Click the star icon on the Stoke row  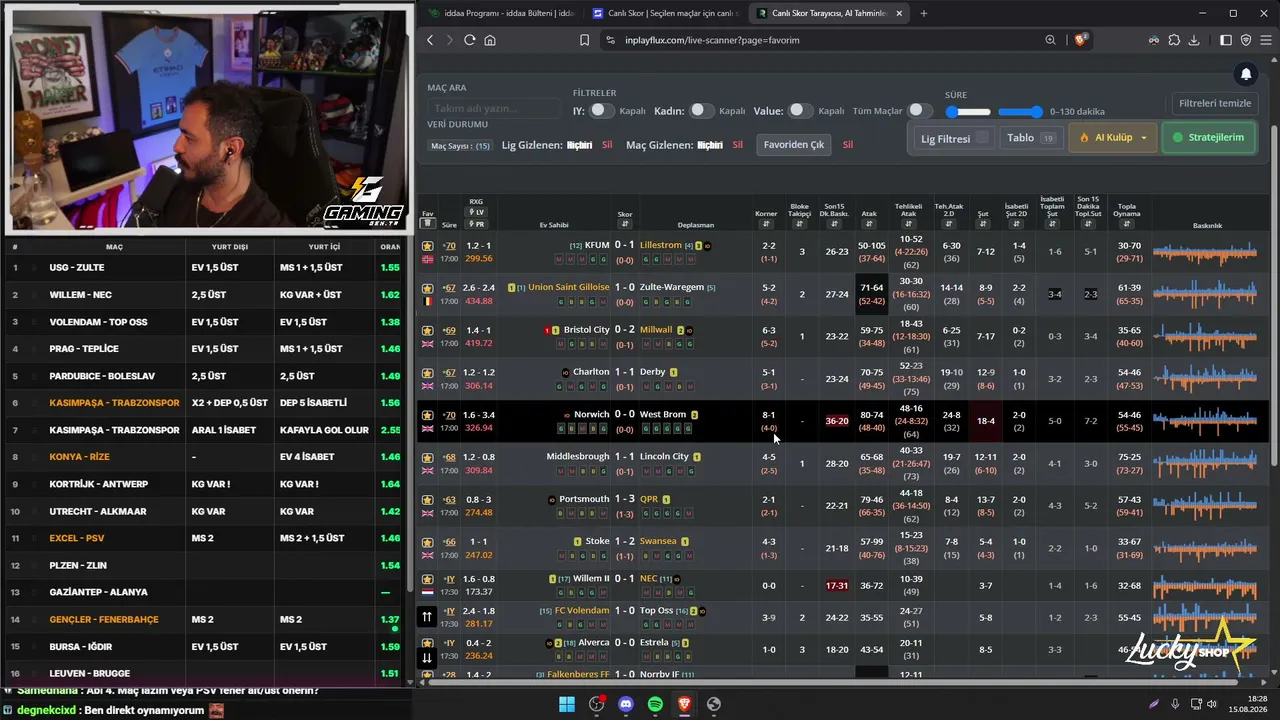click(428, 542)
